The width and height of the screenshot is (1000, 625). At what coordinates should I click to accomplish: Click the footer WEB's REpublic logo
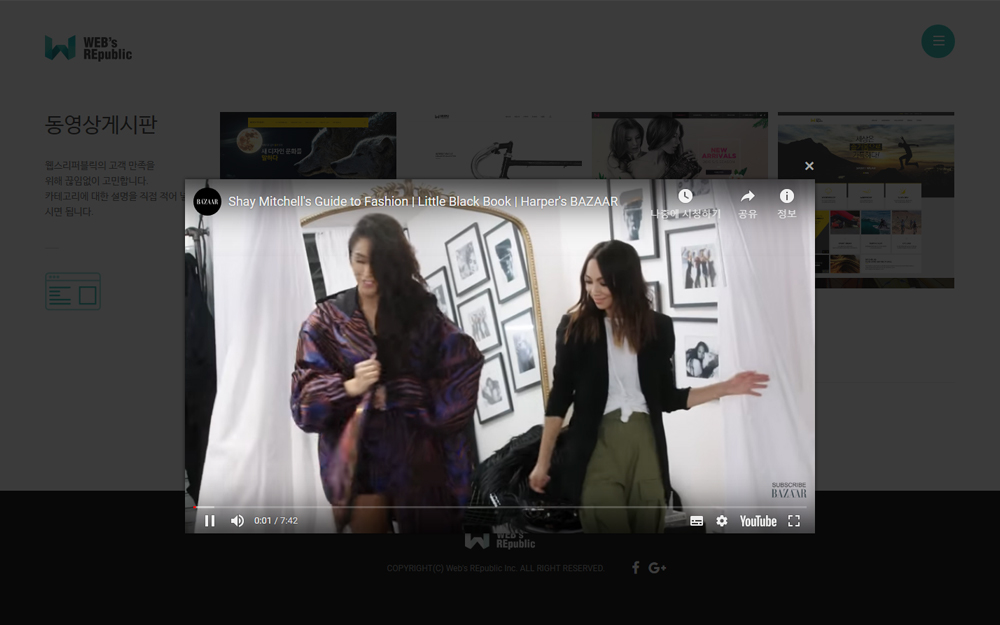coord(499,541)
